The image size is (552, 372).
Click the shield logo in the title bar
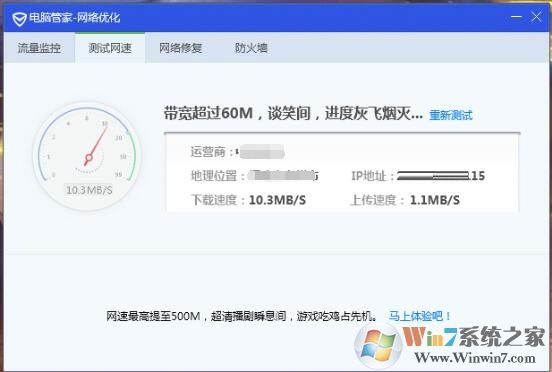(x=19, y=18)
